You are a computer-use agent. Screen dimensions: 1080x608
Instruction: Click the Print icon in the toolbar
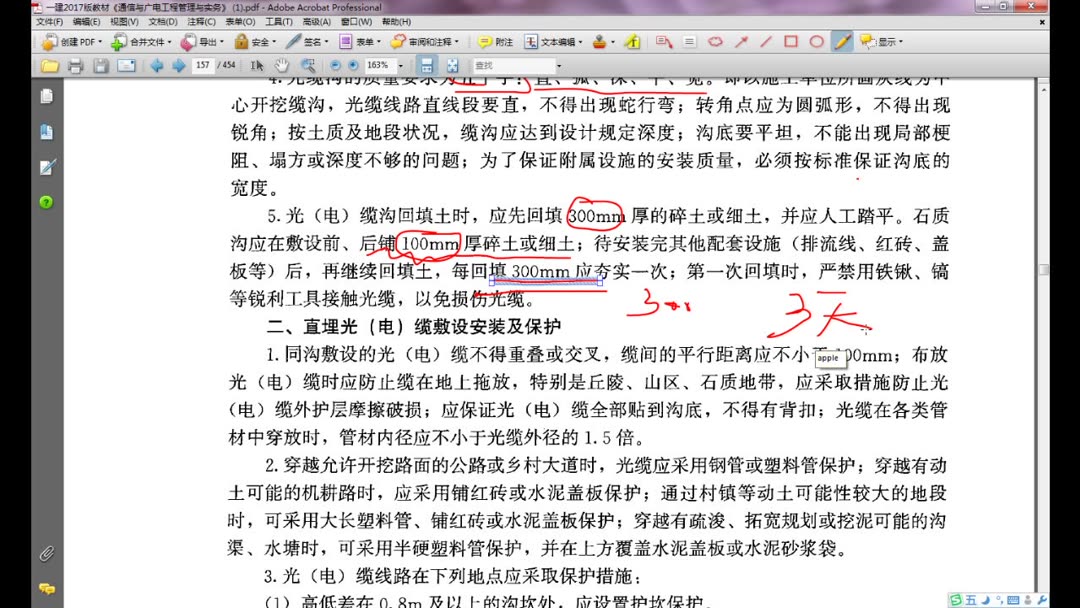pyautogui.click(x=76, y=66)
